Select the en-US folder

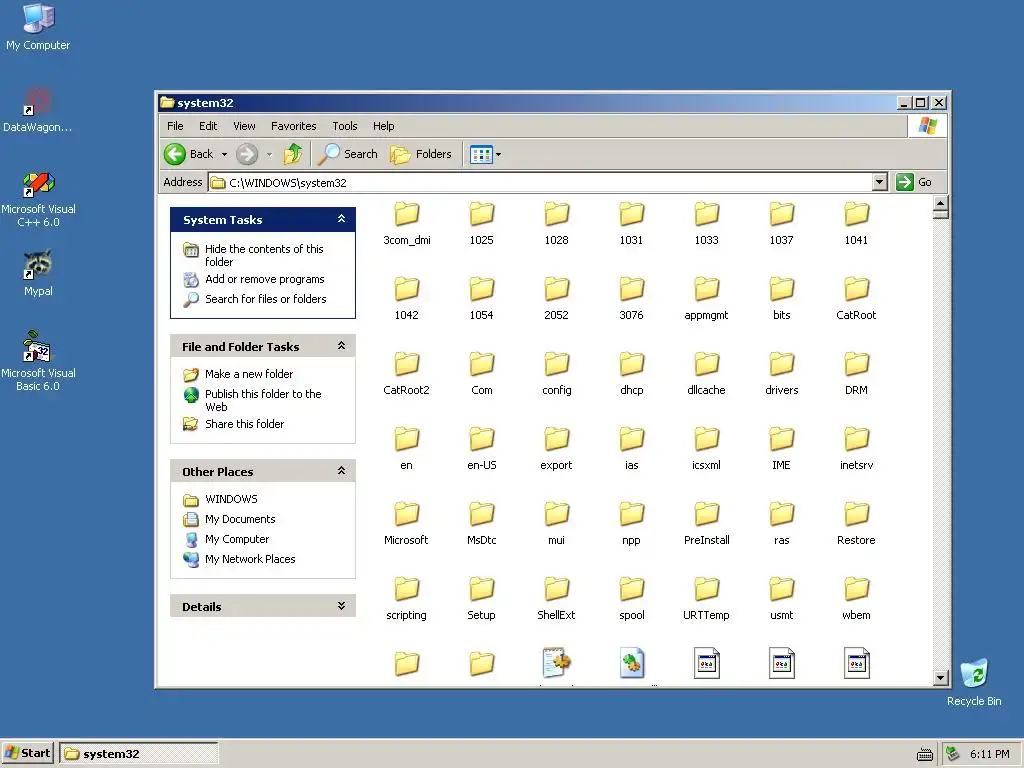pyautogui.click(x=481, y=449)
